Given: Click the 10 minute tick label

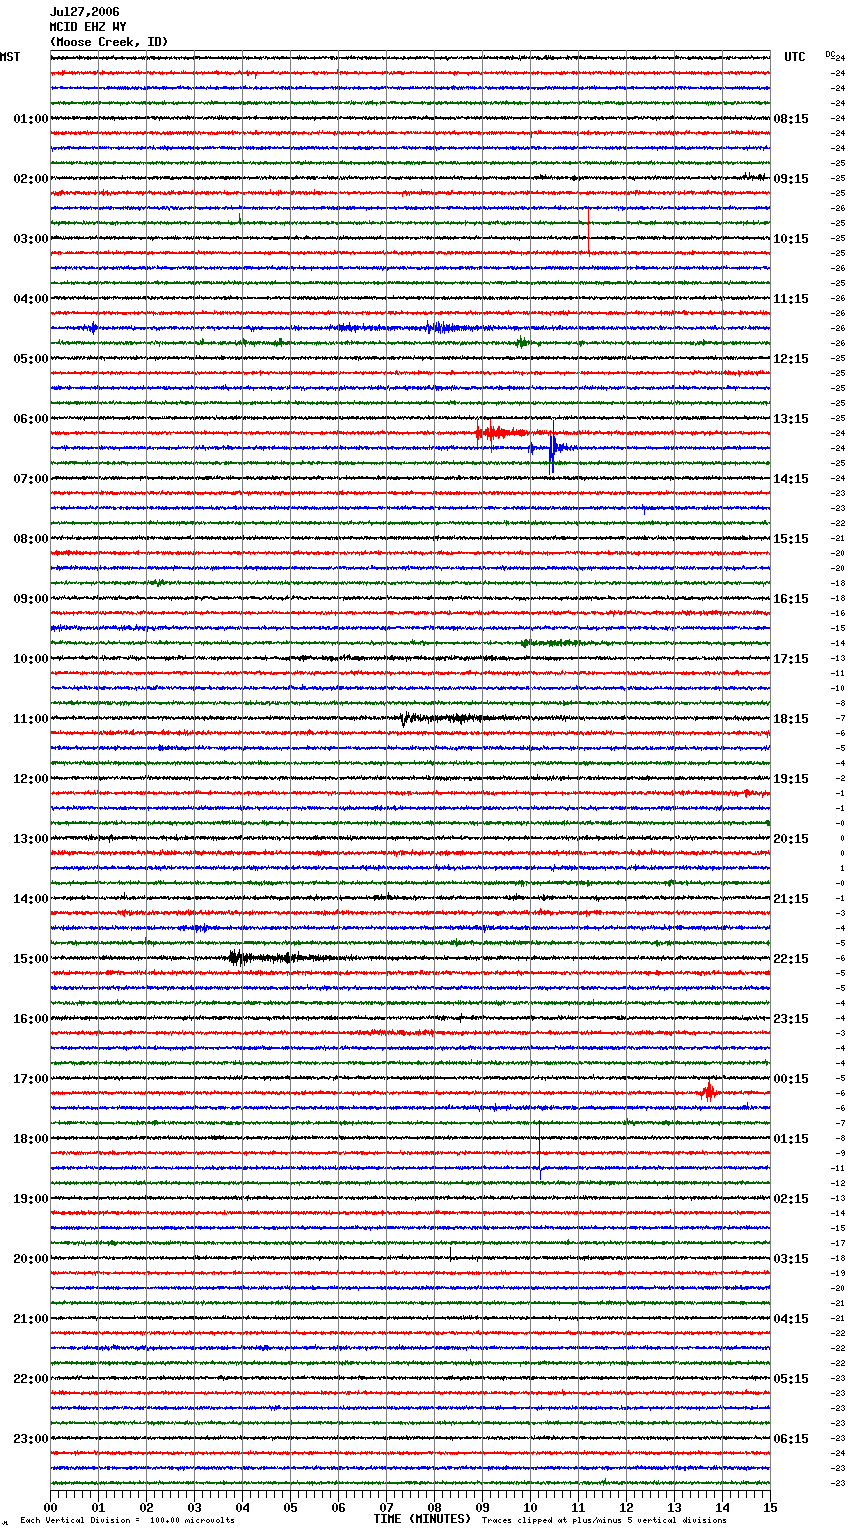Looking at the screenshot, I should click(x=530, y=1507).
